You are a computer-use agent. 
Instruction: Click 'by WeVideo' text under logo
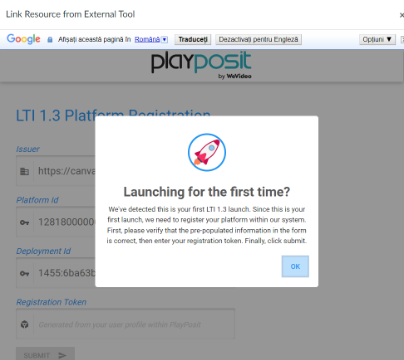coord(235,76)
